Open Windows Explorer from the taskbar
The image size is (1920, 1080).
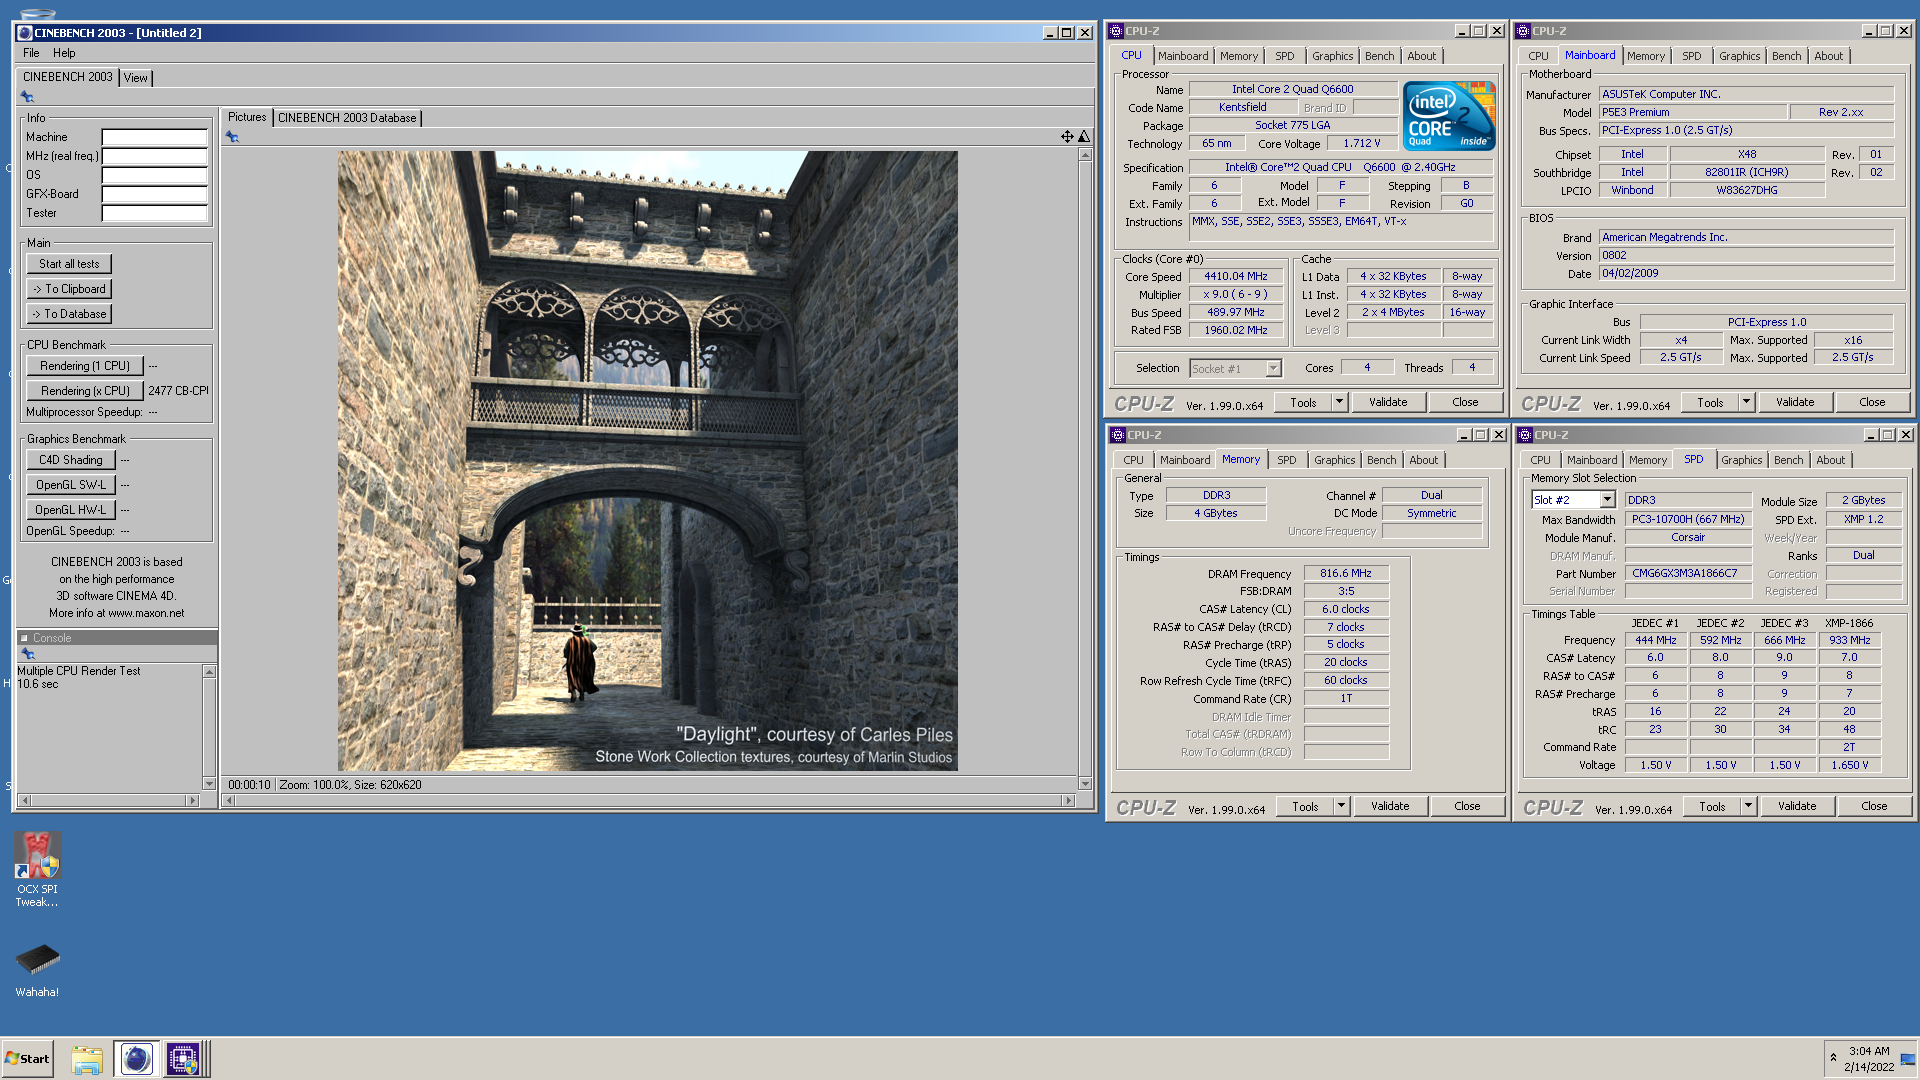(87, 1059)
